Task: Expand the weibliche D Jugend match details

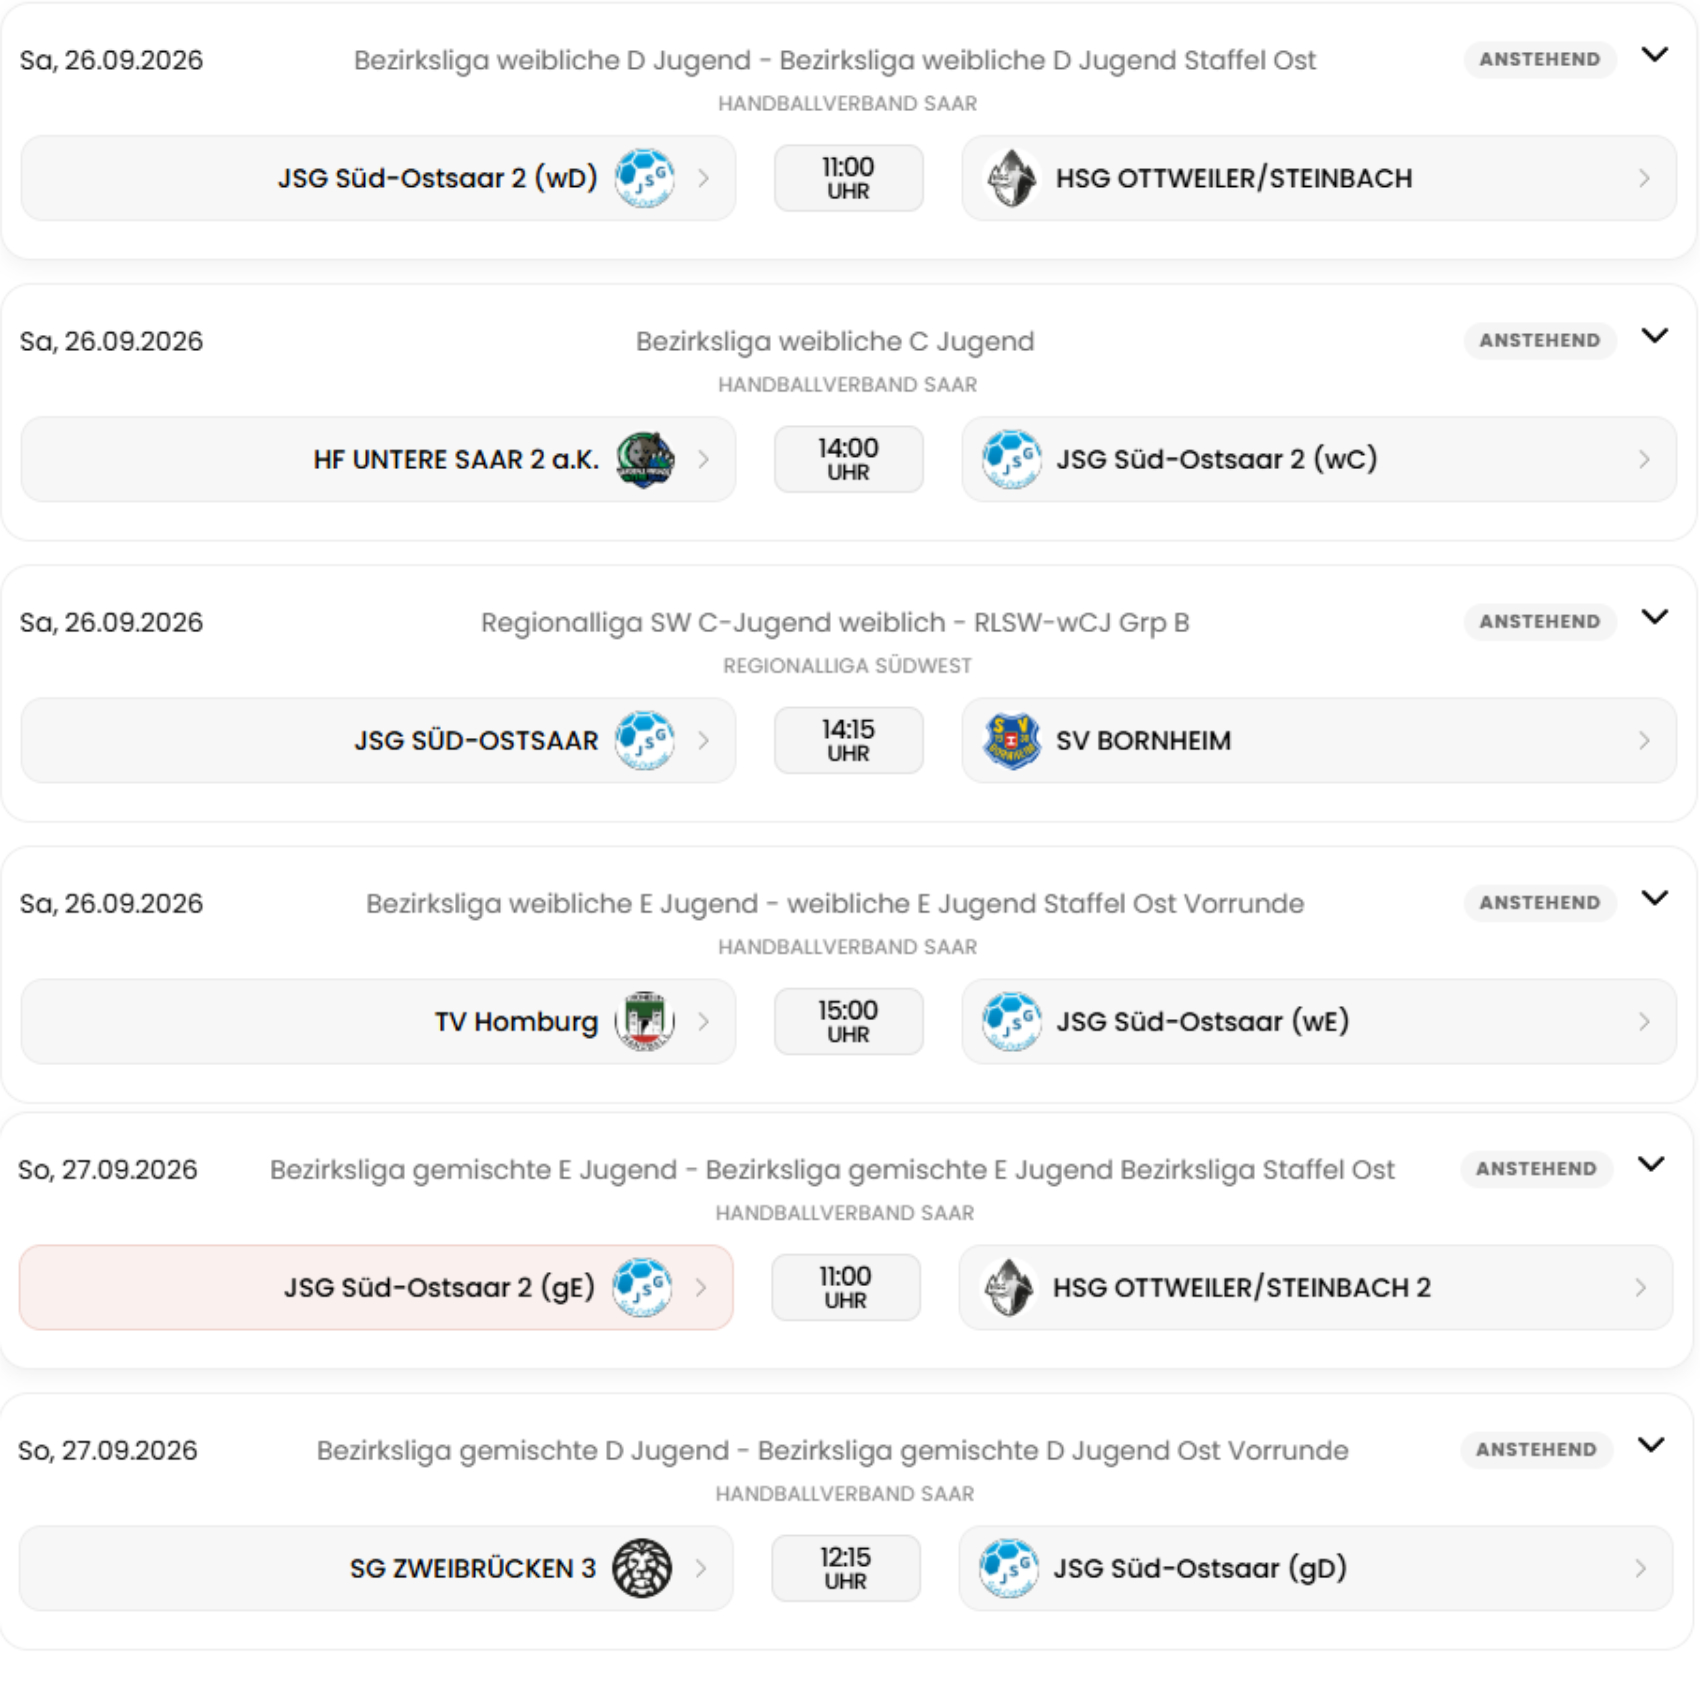Action: click(1655, 55)
